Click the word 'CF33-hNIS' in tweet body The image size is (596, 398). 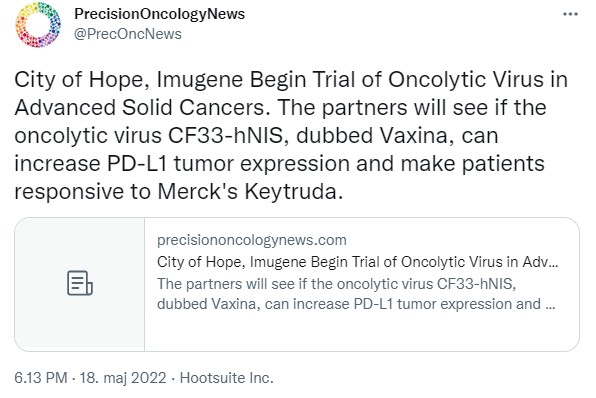(x=225, y=135)
